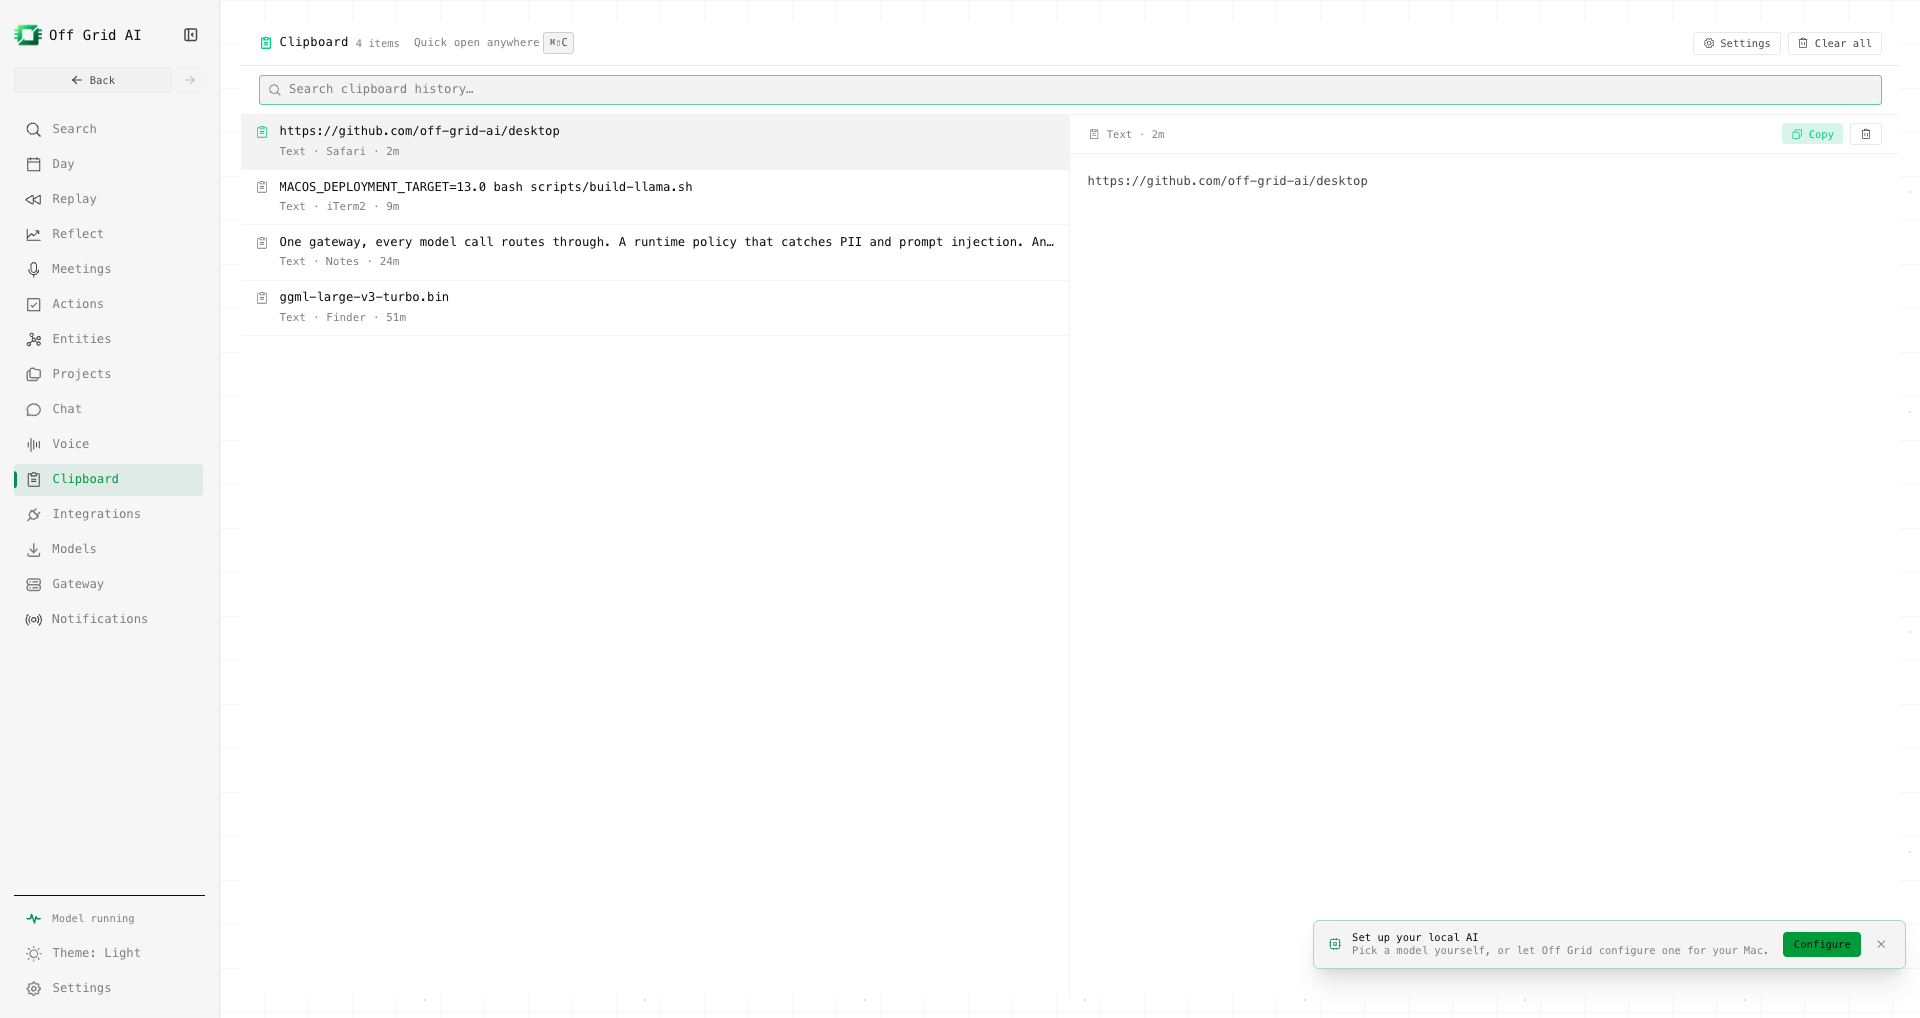Click the Projects folder icon
1920x1018 pixels.
click(34, 374)
